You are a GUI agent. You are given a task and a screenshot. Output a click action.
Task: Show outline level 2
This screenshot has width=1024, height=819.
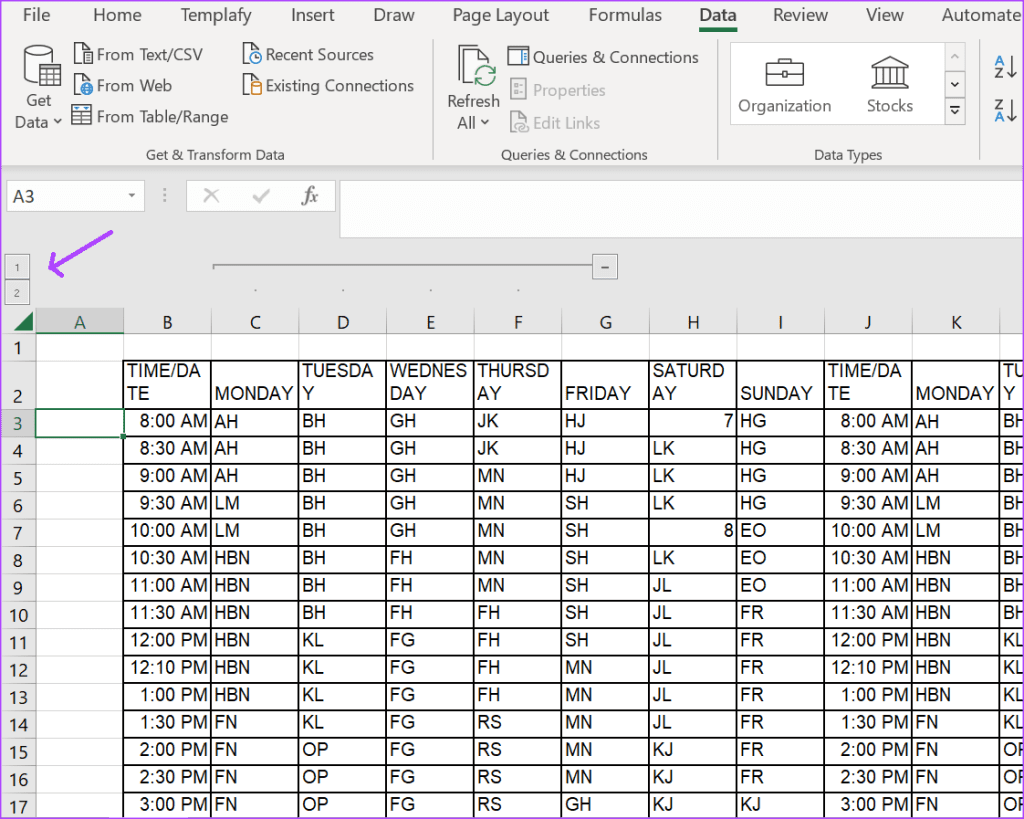coord(17,293)
